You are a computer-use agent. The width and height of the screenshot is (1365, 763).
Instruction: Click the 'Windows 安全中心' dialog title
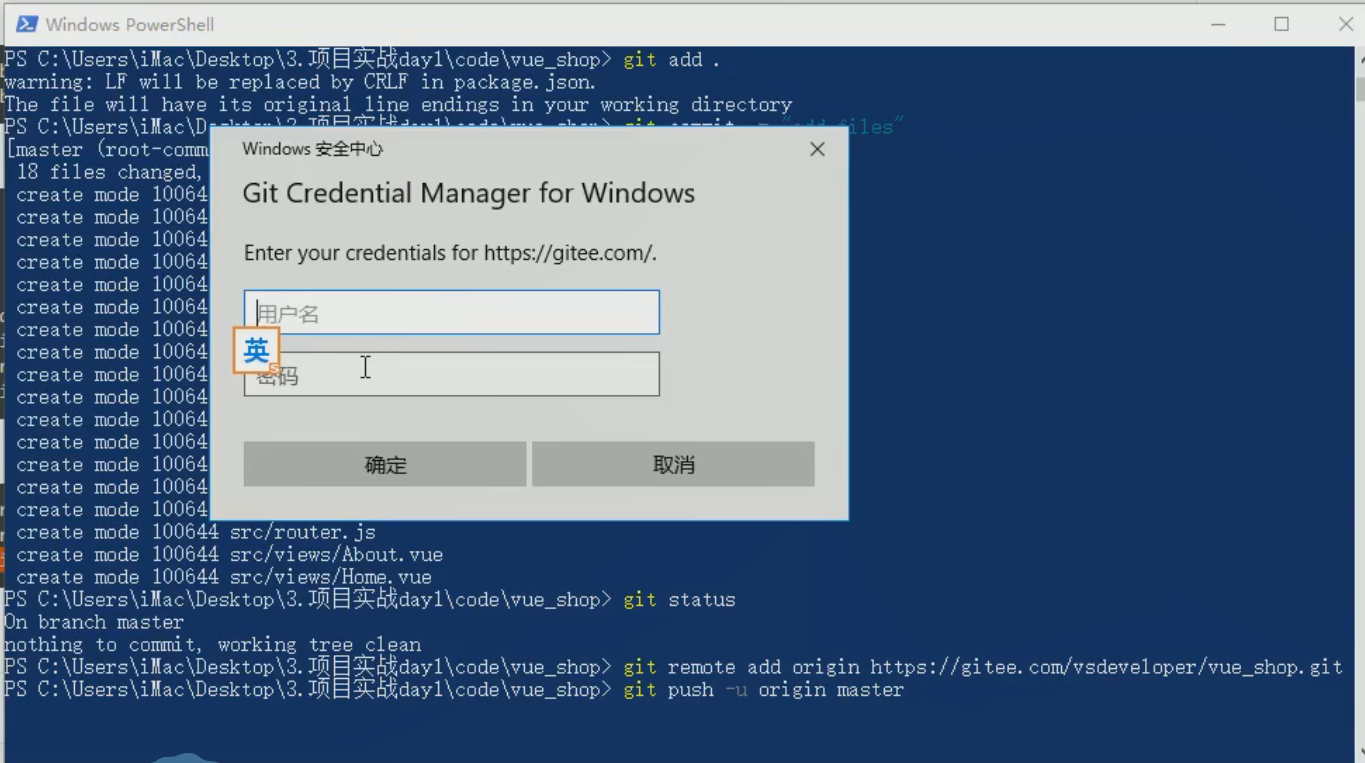tap(313, 149)
